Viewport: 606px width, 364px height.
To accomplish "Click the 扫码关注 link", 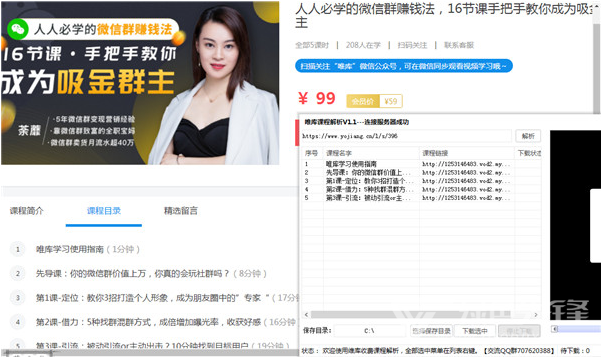I will point(412,45).
